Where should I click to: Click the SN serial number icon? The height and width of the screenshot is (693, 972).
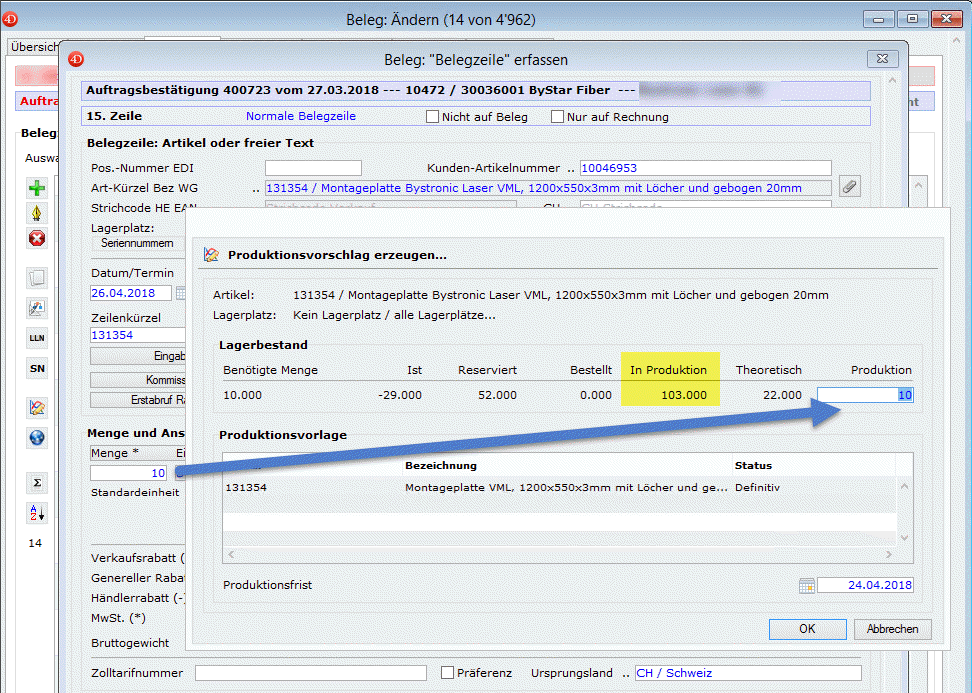(x=37, y=369)
